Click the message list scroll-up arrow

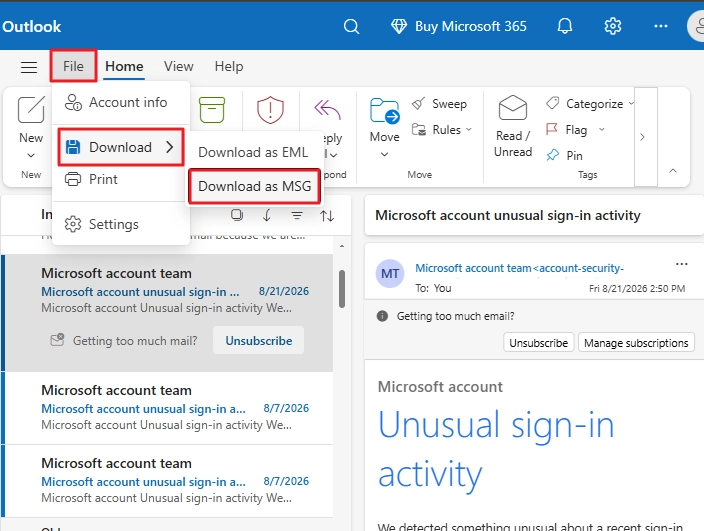click(x=342, y=246)
